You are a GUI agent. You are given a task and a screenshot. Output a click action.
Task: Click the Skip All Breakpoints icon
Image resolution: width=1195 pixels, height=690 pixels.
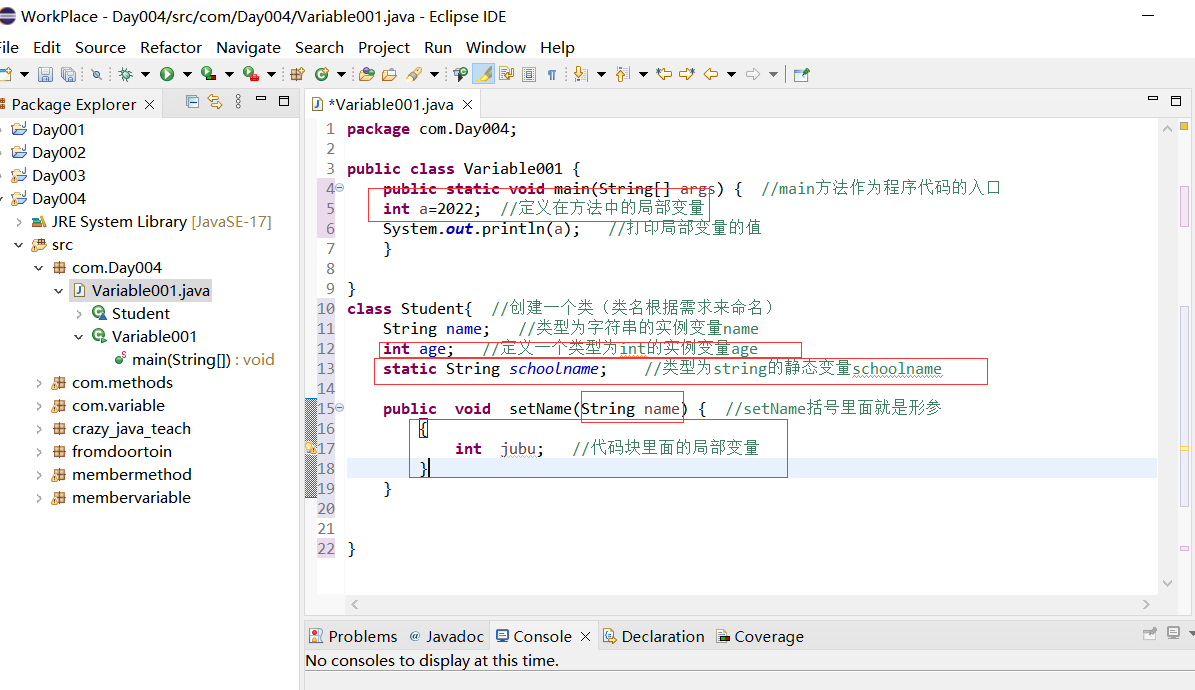point(96,74)
